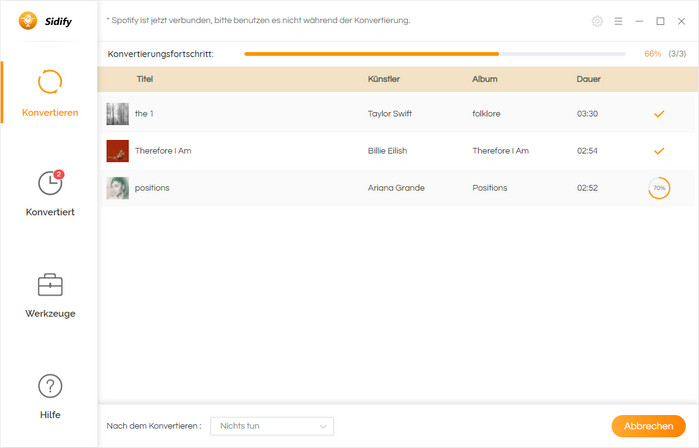
Task: Click the Therefore I Am cover thumbnail
Action: [118, 151]
